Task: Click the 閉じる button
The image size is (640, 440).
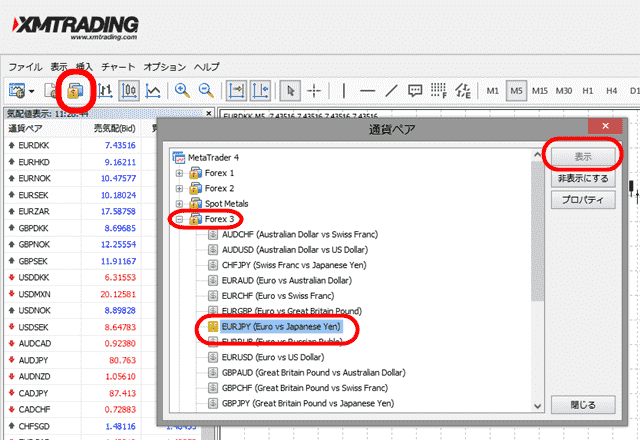Action: coord(583,405)
